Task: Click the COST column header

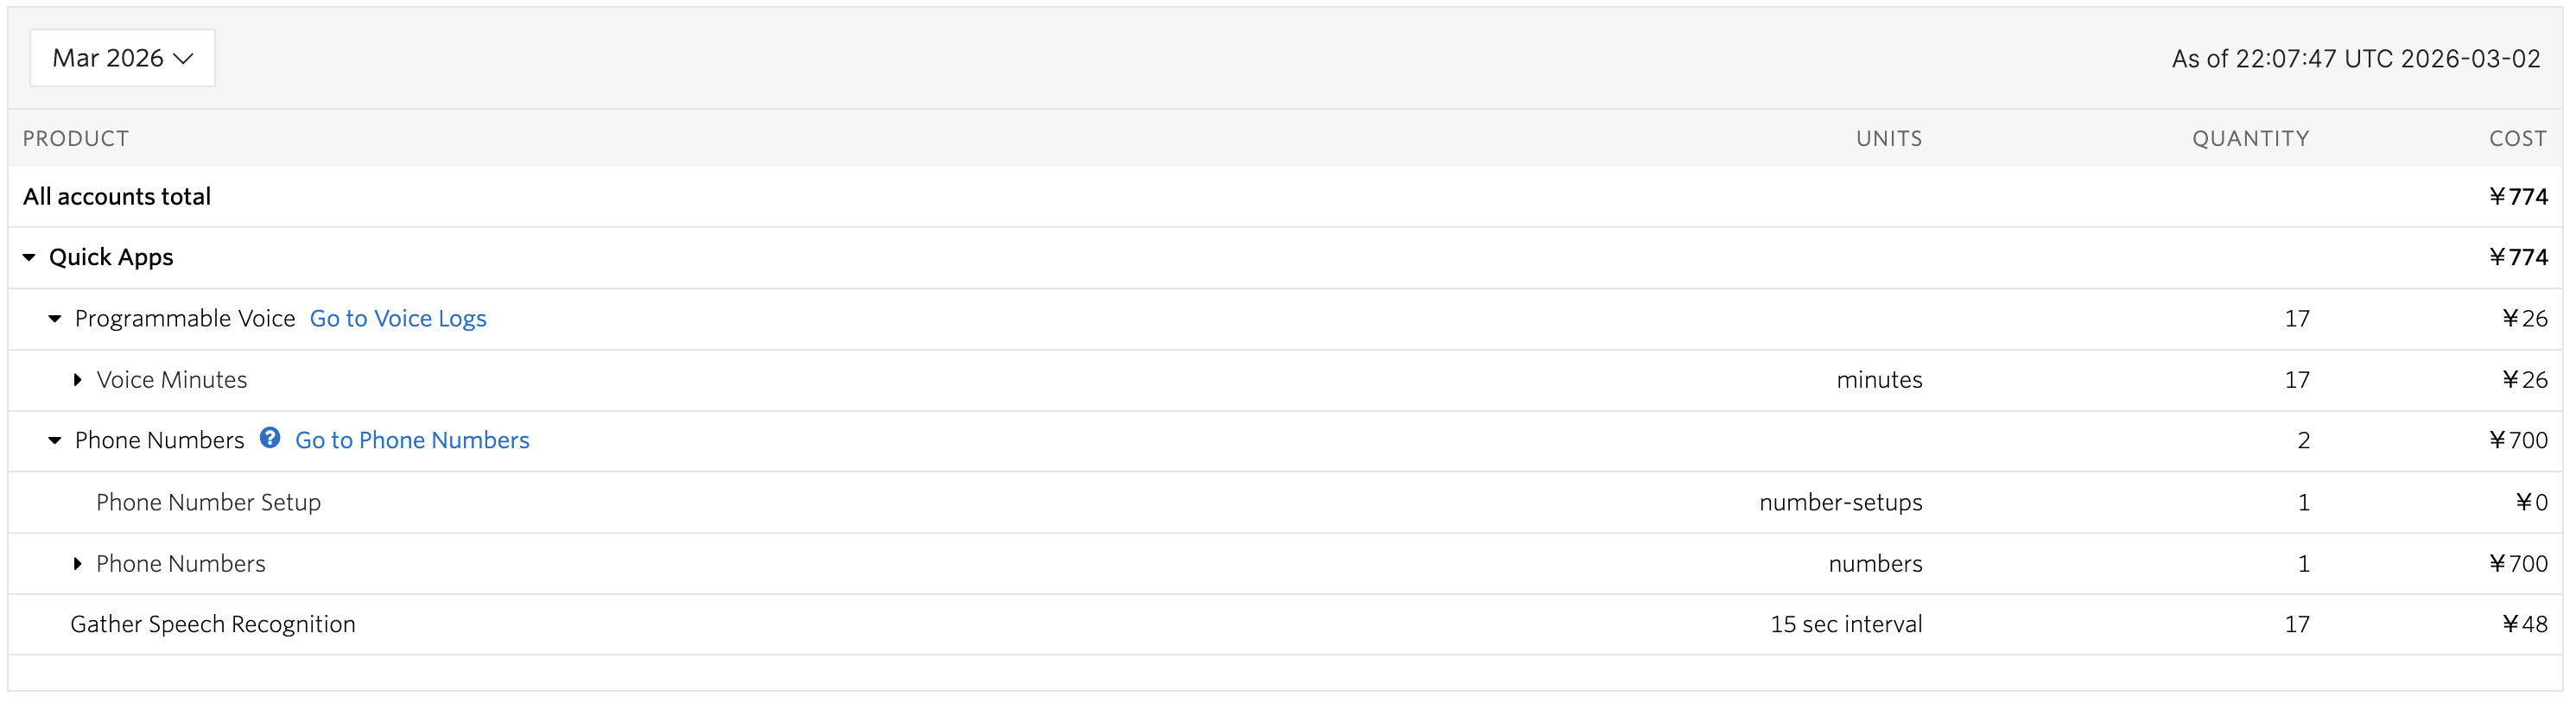Action: 2517,139
